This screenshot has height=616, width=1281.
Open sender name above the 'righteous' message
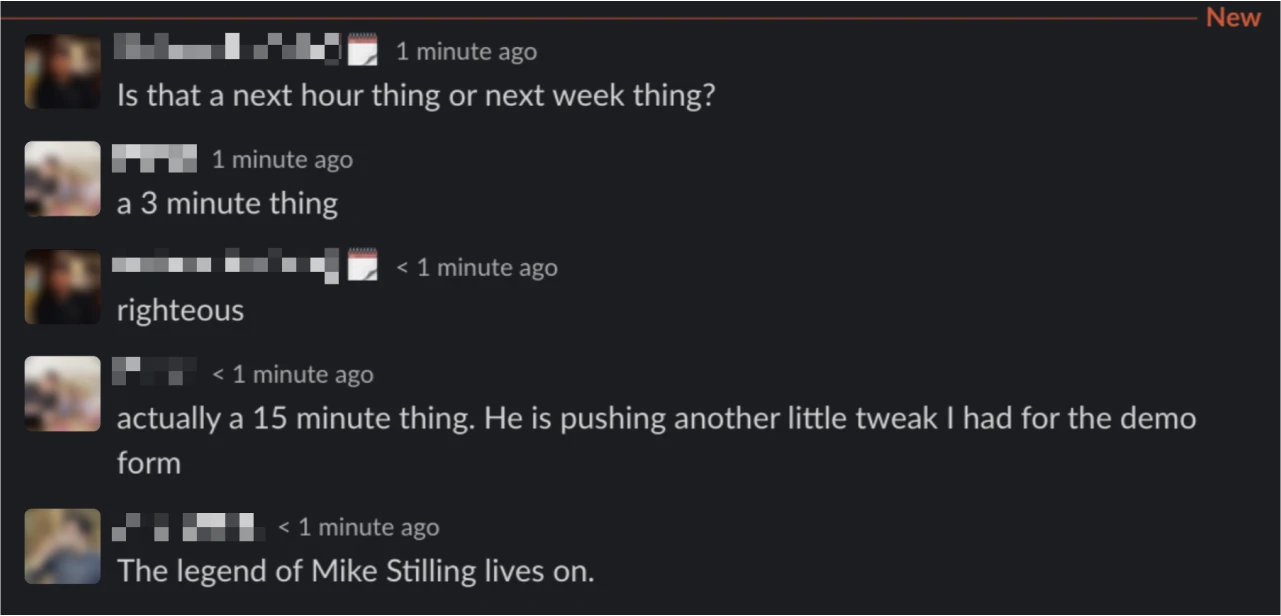click(x=227, y=265)
